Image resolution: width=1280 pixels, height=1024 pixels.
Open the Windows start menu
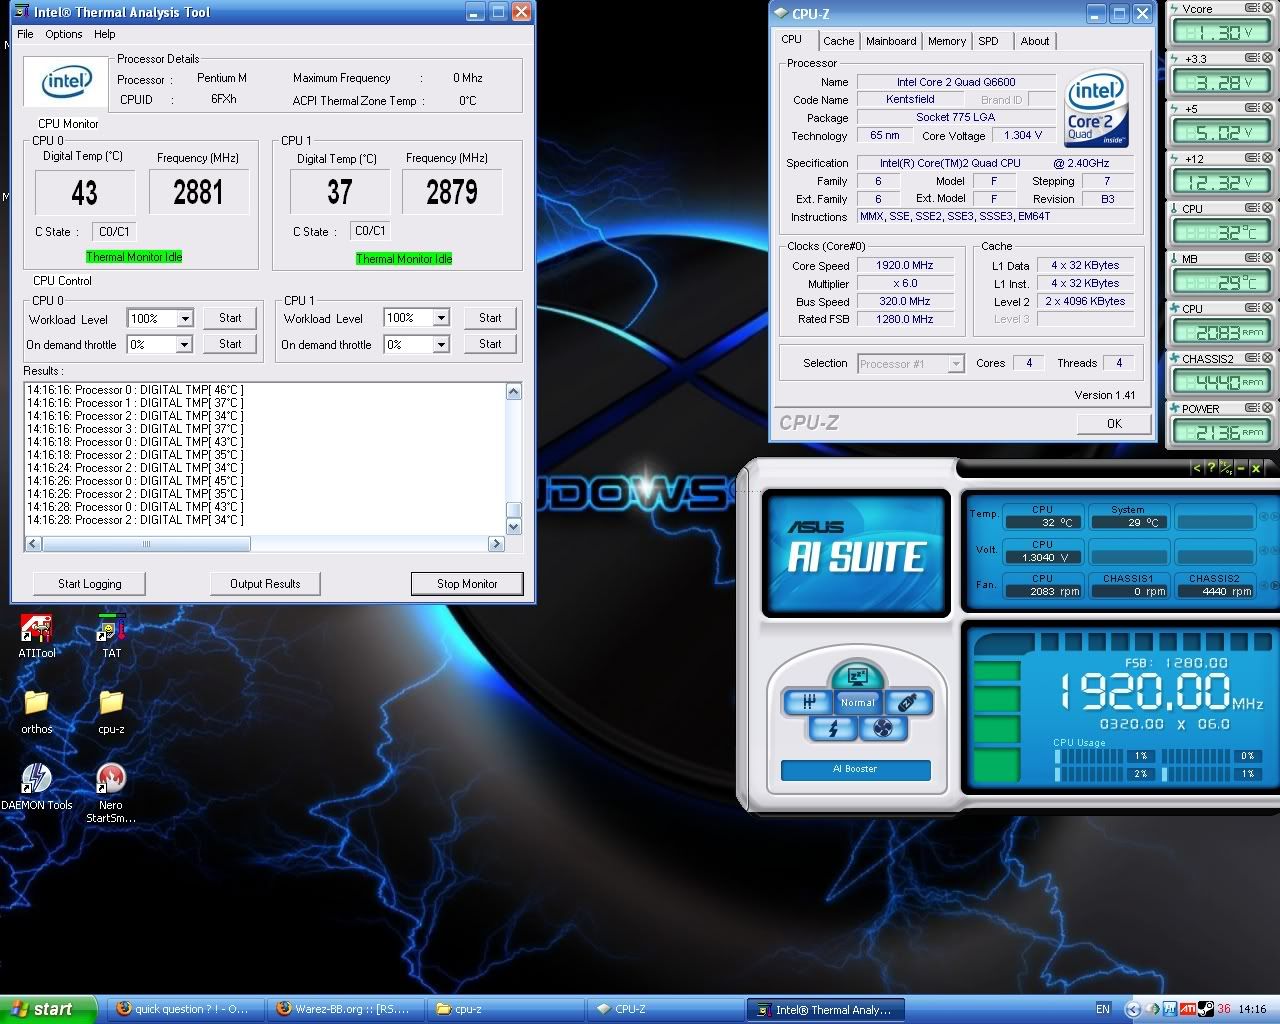point(48,1009)
